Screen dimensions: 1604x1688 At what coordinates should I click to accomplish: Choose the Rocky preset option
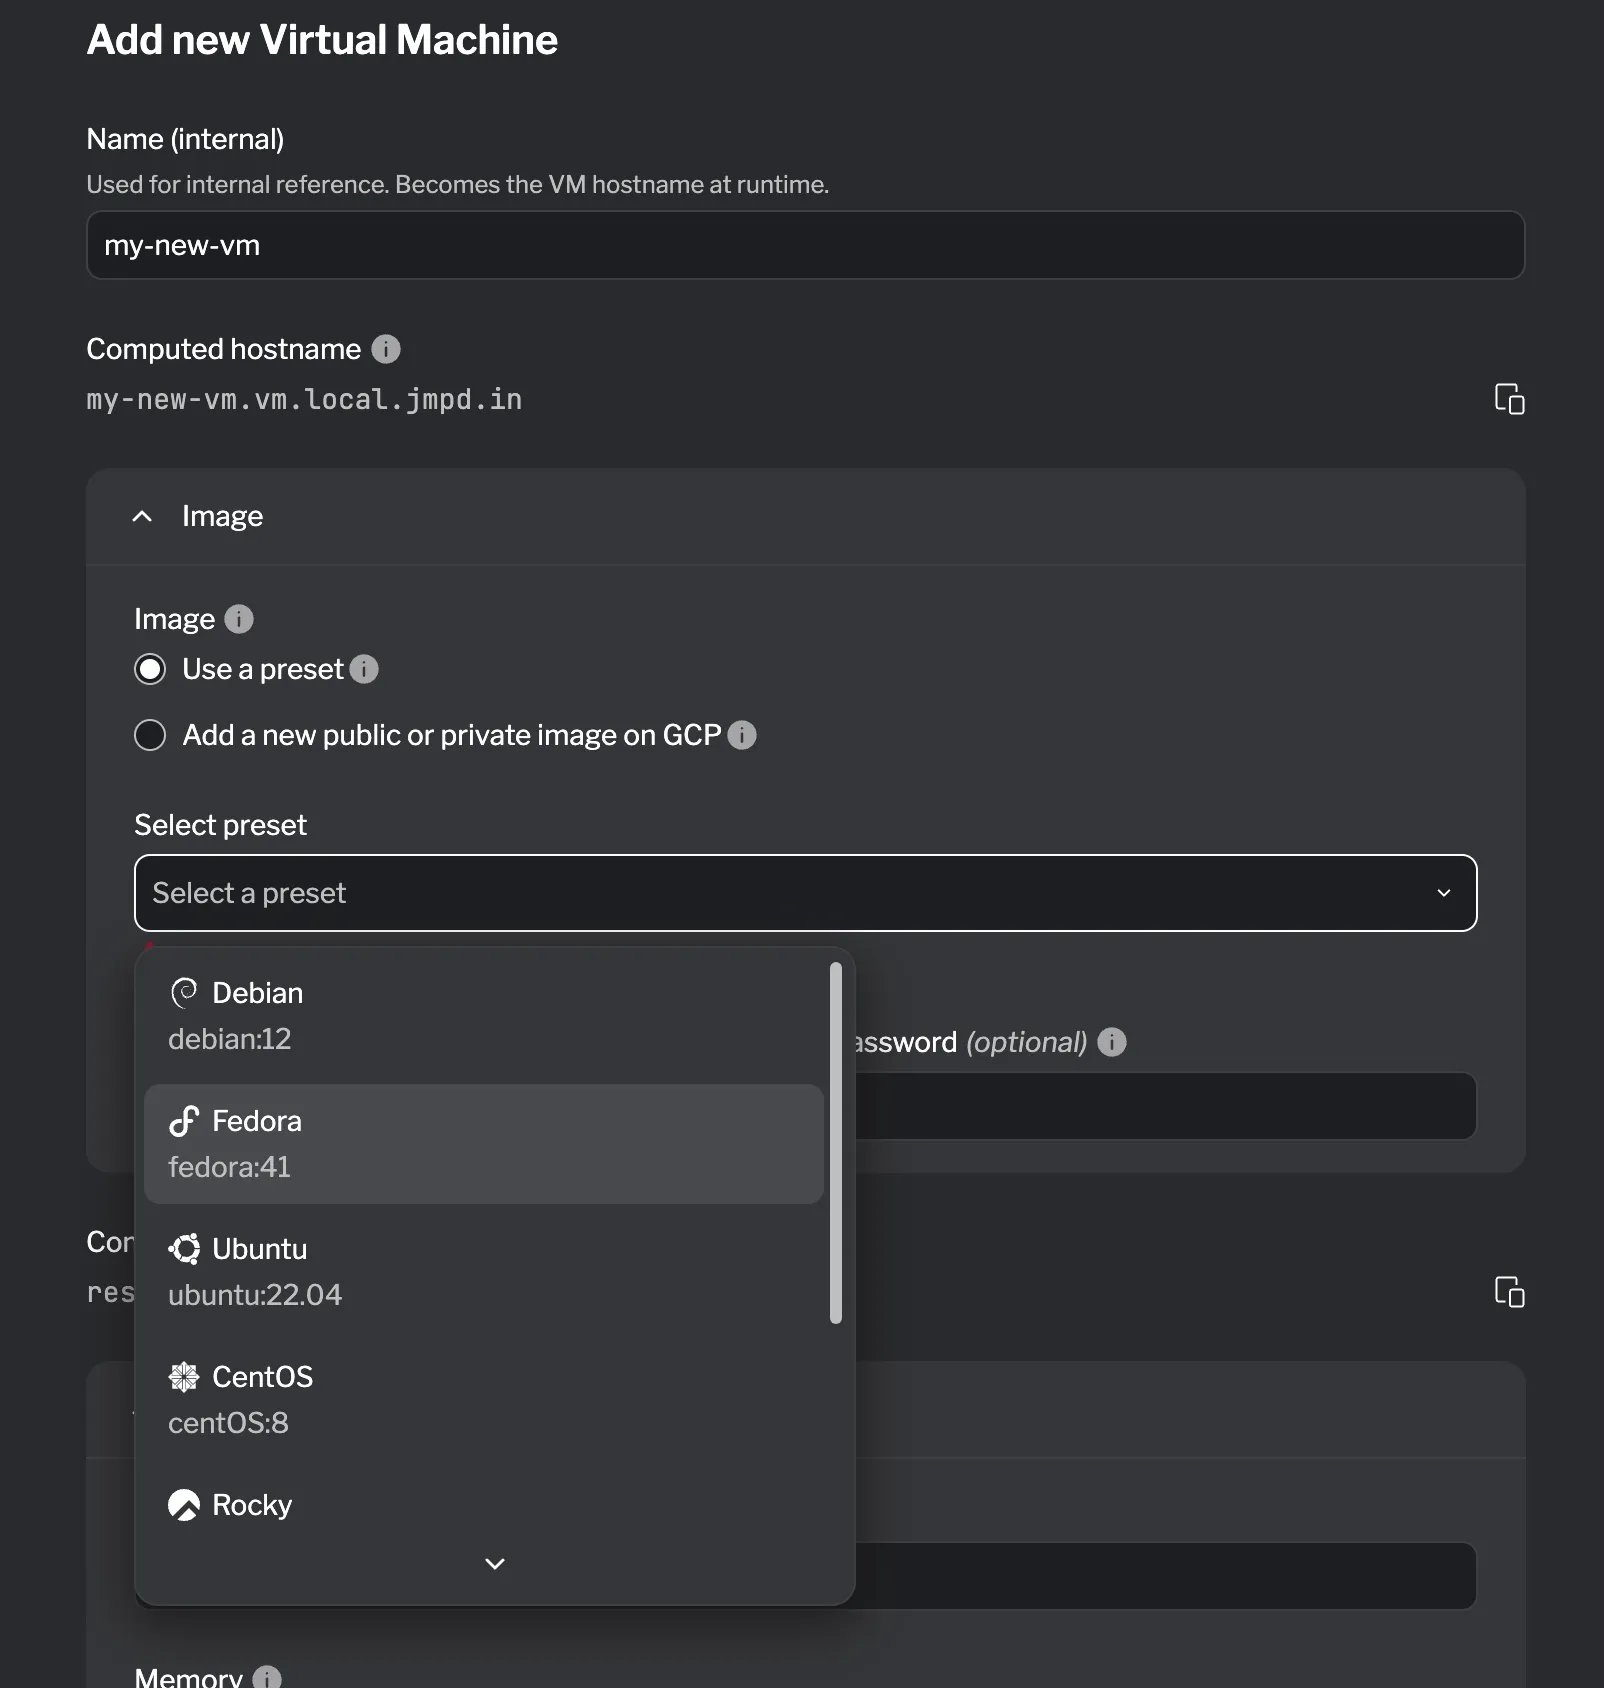point(484,1505)
